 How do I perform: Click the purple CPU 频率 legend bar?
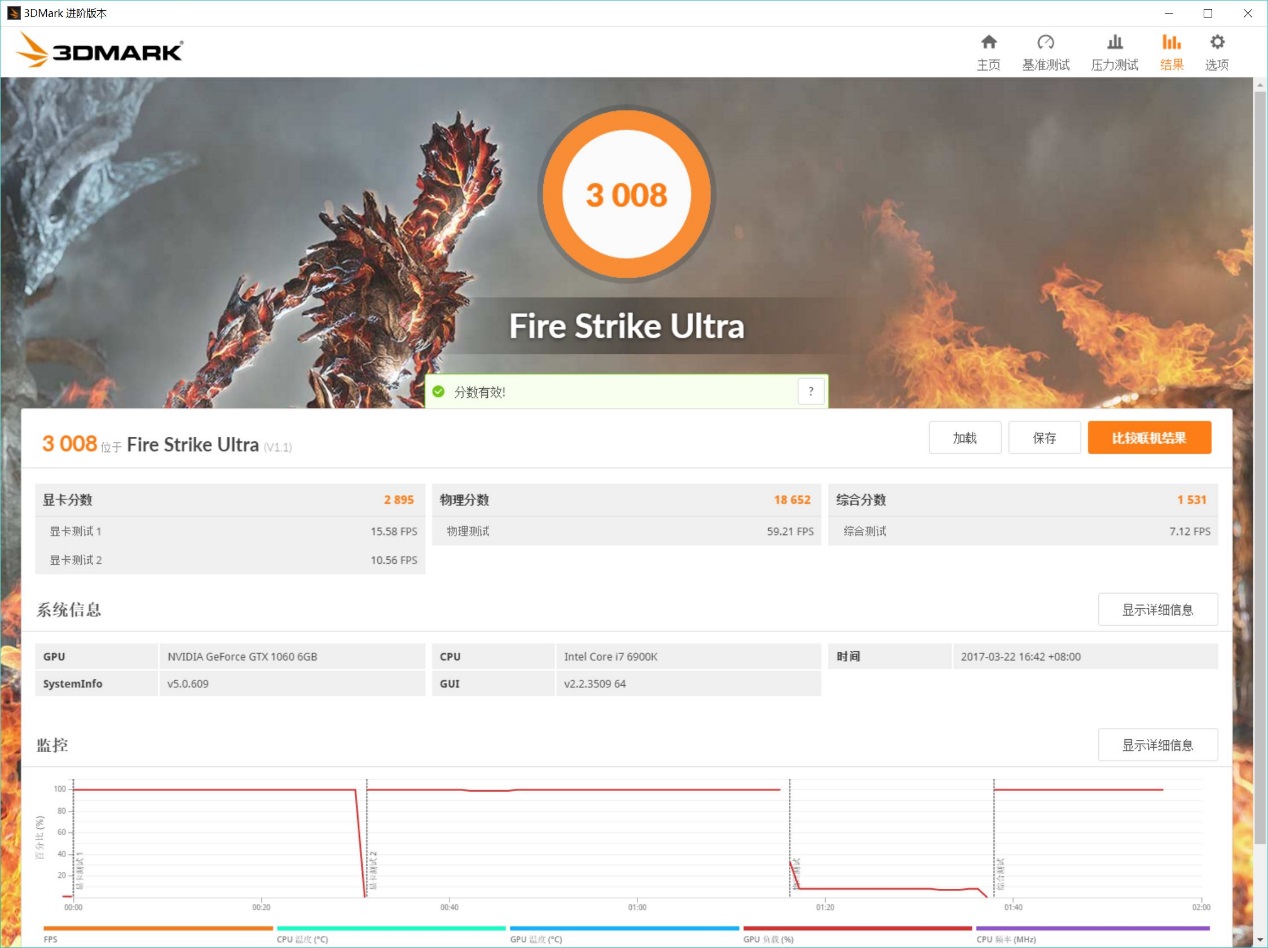click(1092, 929)
